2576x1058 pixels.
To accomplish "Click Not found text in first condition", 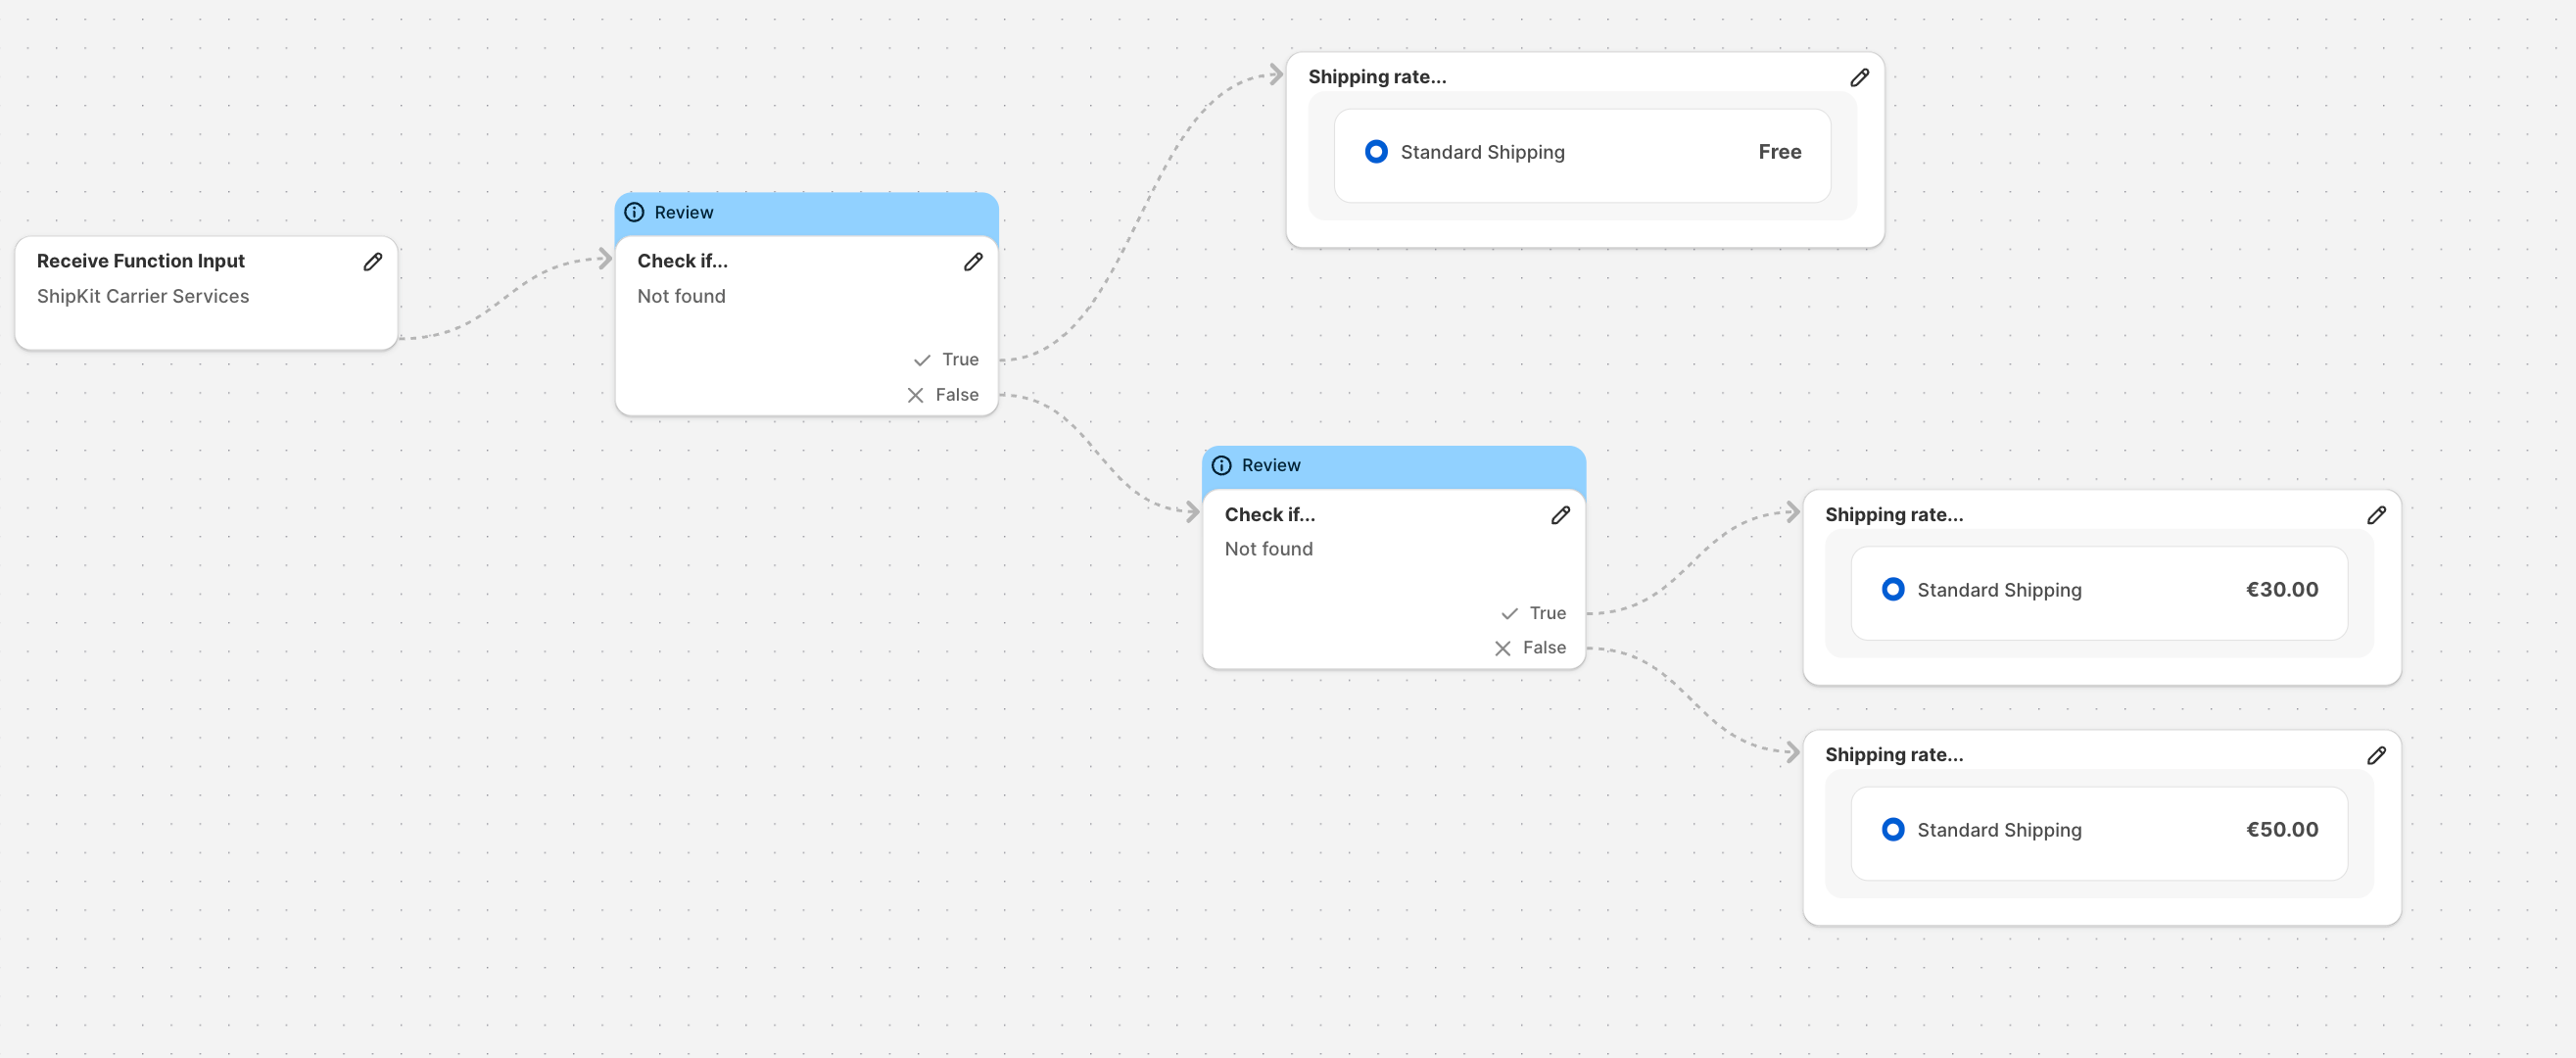I will pyautogui.click(x=681, y=296).
